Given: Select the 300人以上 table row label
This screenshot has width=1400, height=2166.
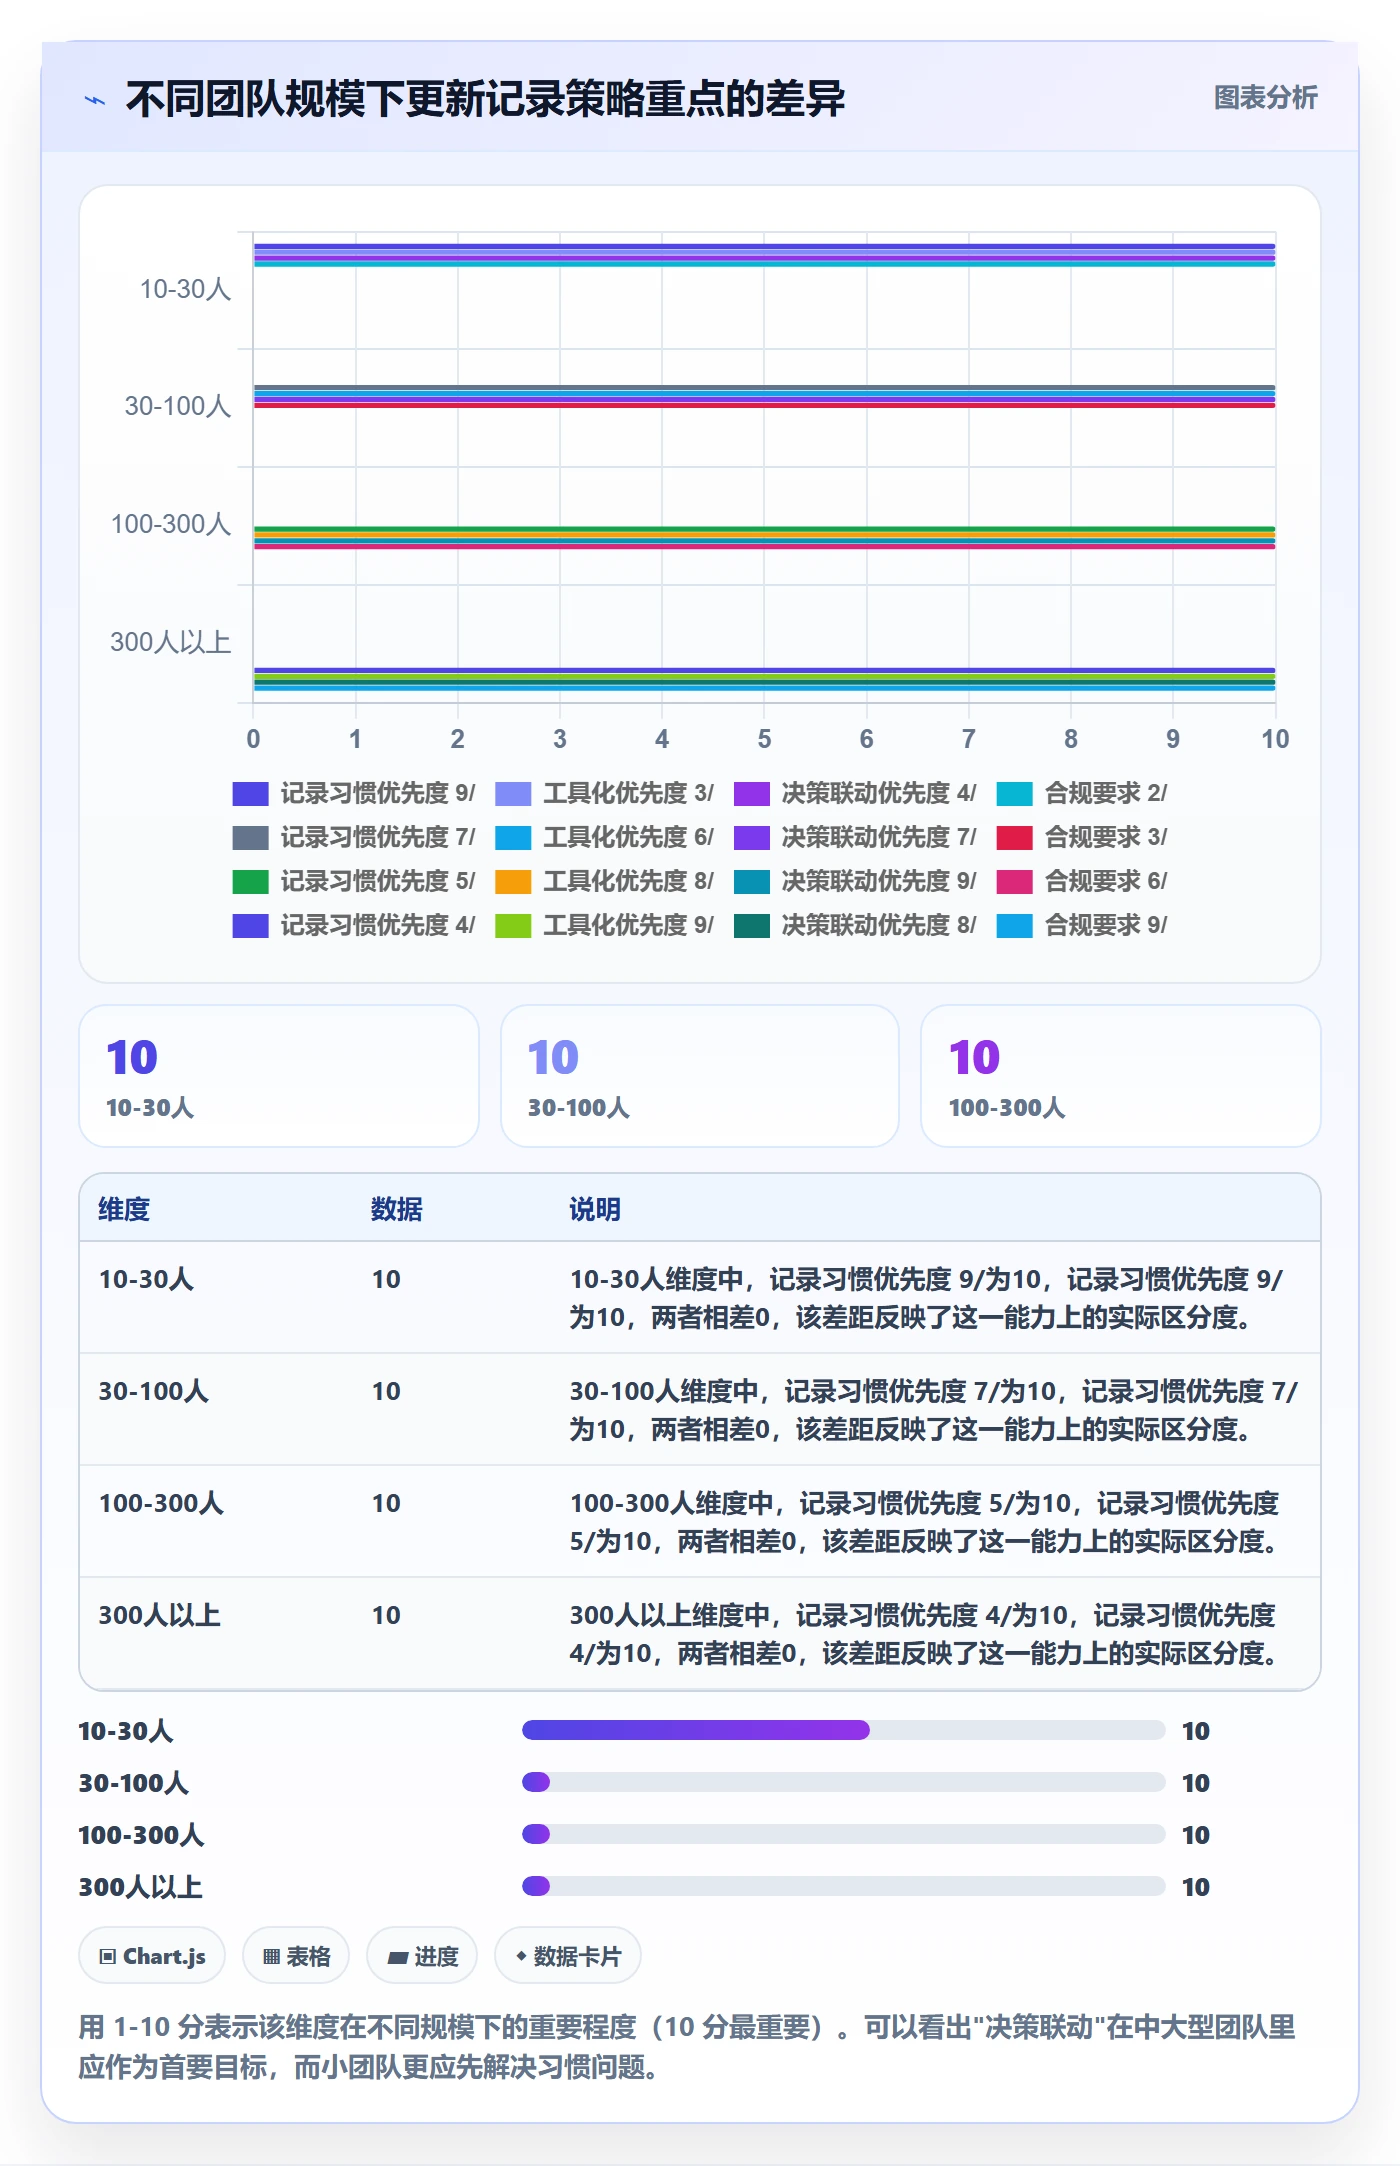Looking at the screenshot, I should coord(159,1616).
